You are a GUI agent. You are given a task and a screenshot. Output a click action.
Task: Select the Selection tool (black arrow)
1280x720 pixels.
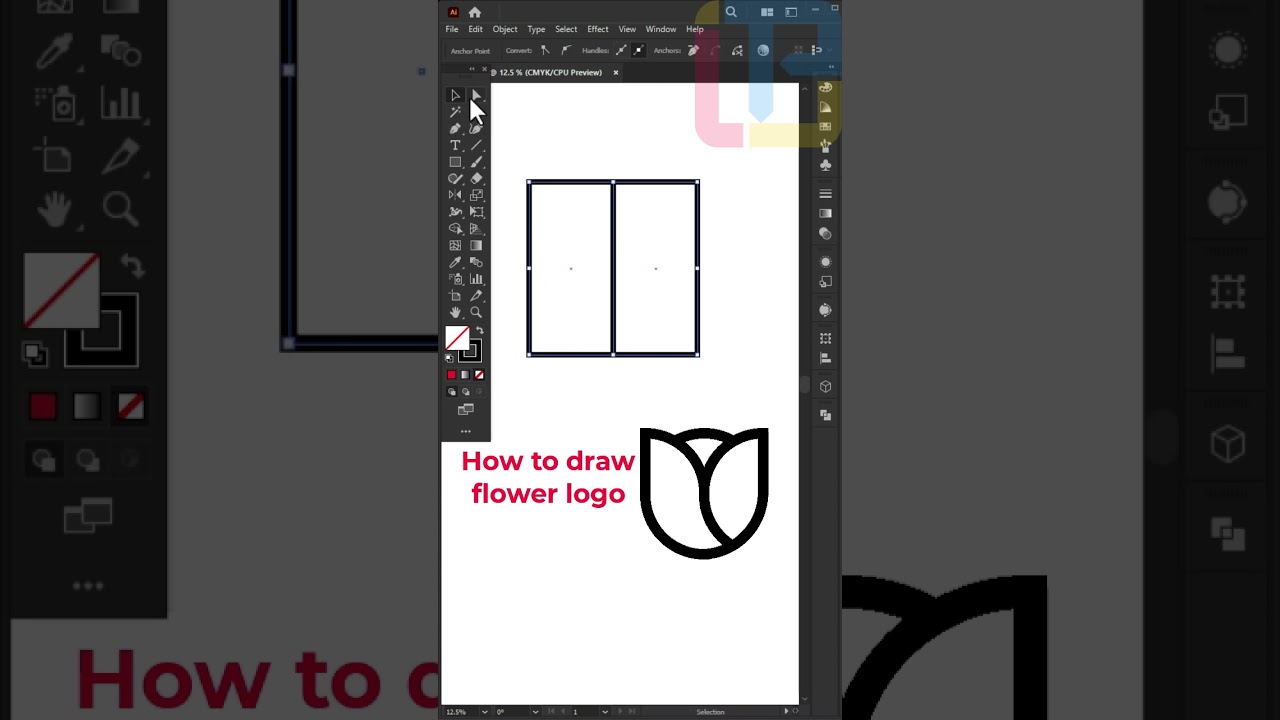455,96
